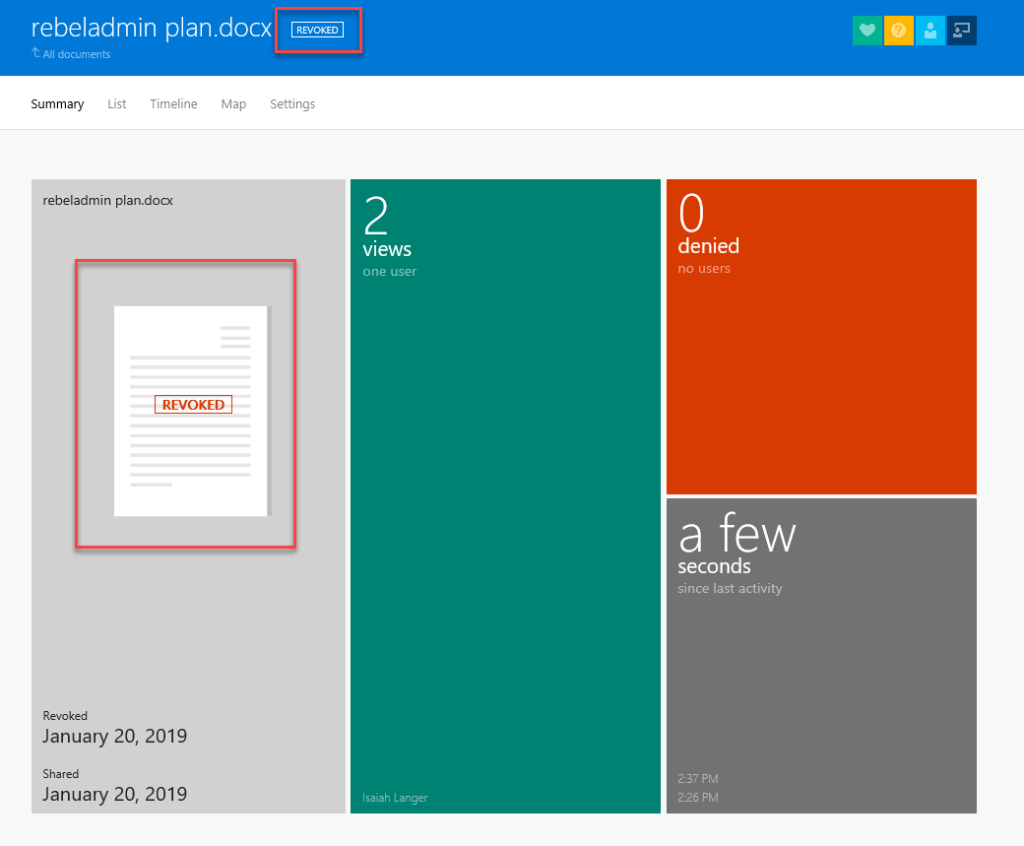
Task: Switch to the List tab
Action: [x=116, y=103]
